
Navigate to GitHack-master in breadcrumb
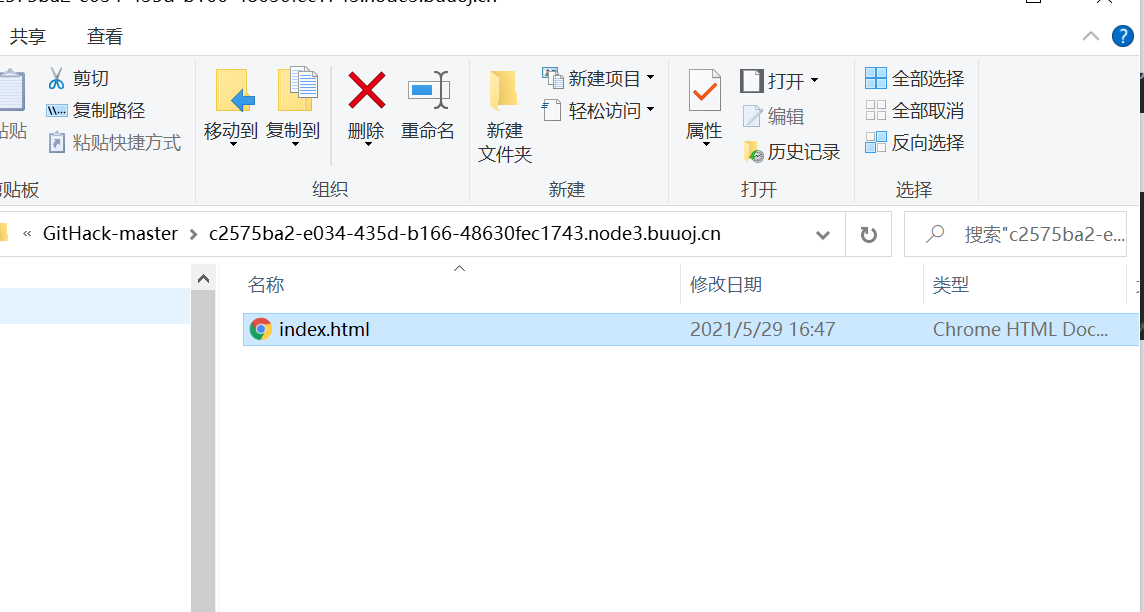[110, 233]
